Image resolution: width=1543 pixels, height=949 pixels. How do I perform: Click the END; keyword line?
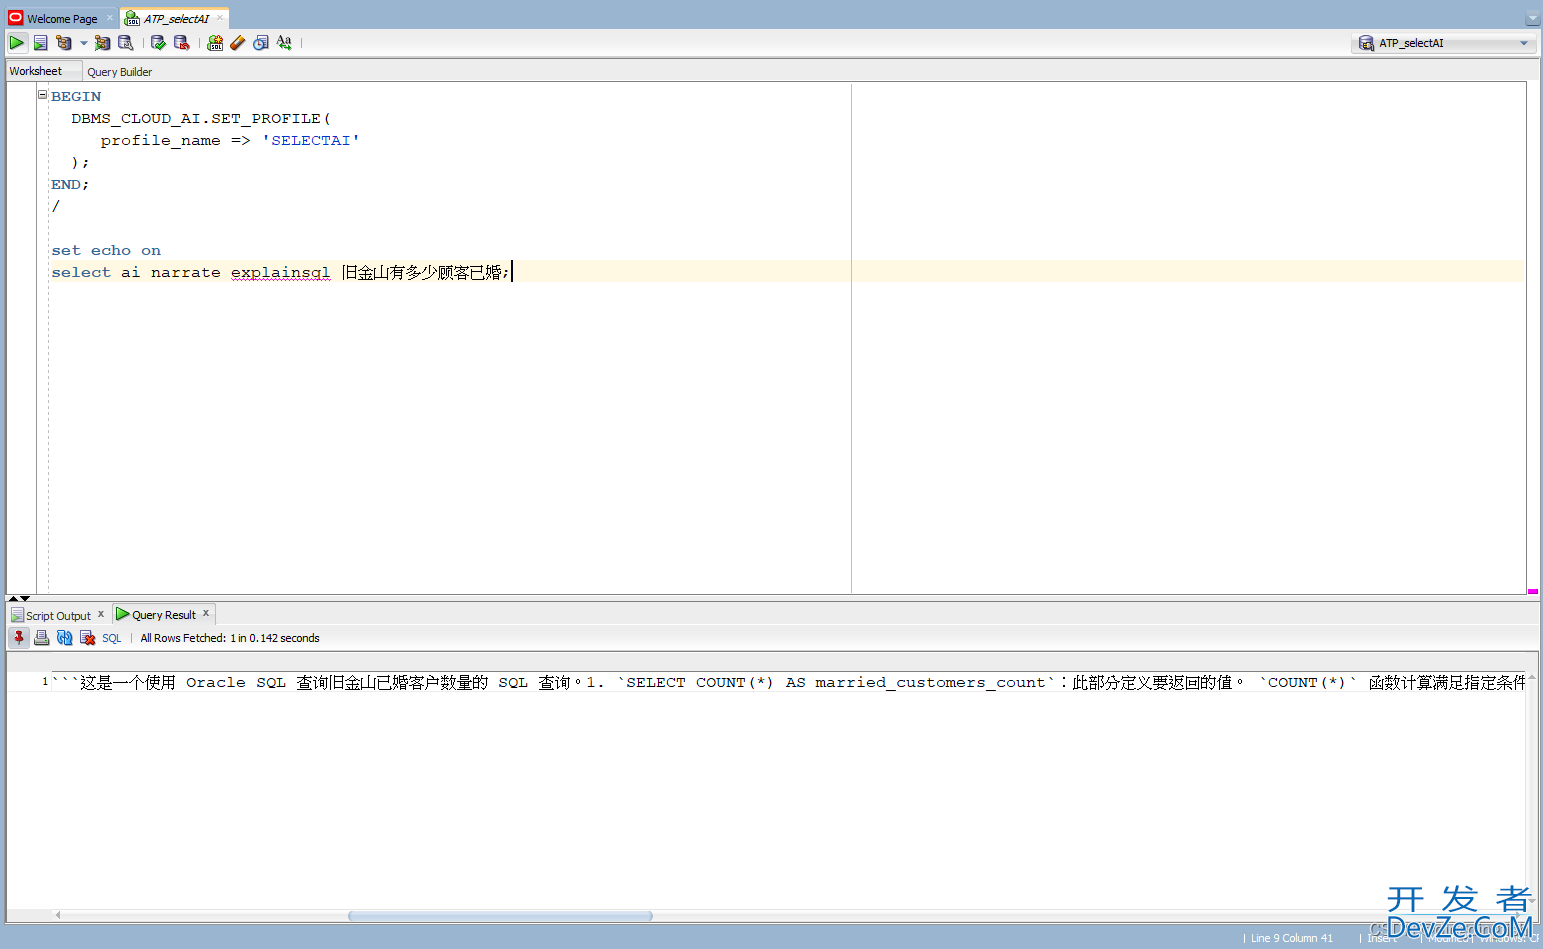(70, 185)
